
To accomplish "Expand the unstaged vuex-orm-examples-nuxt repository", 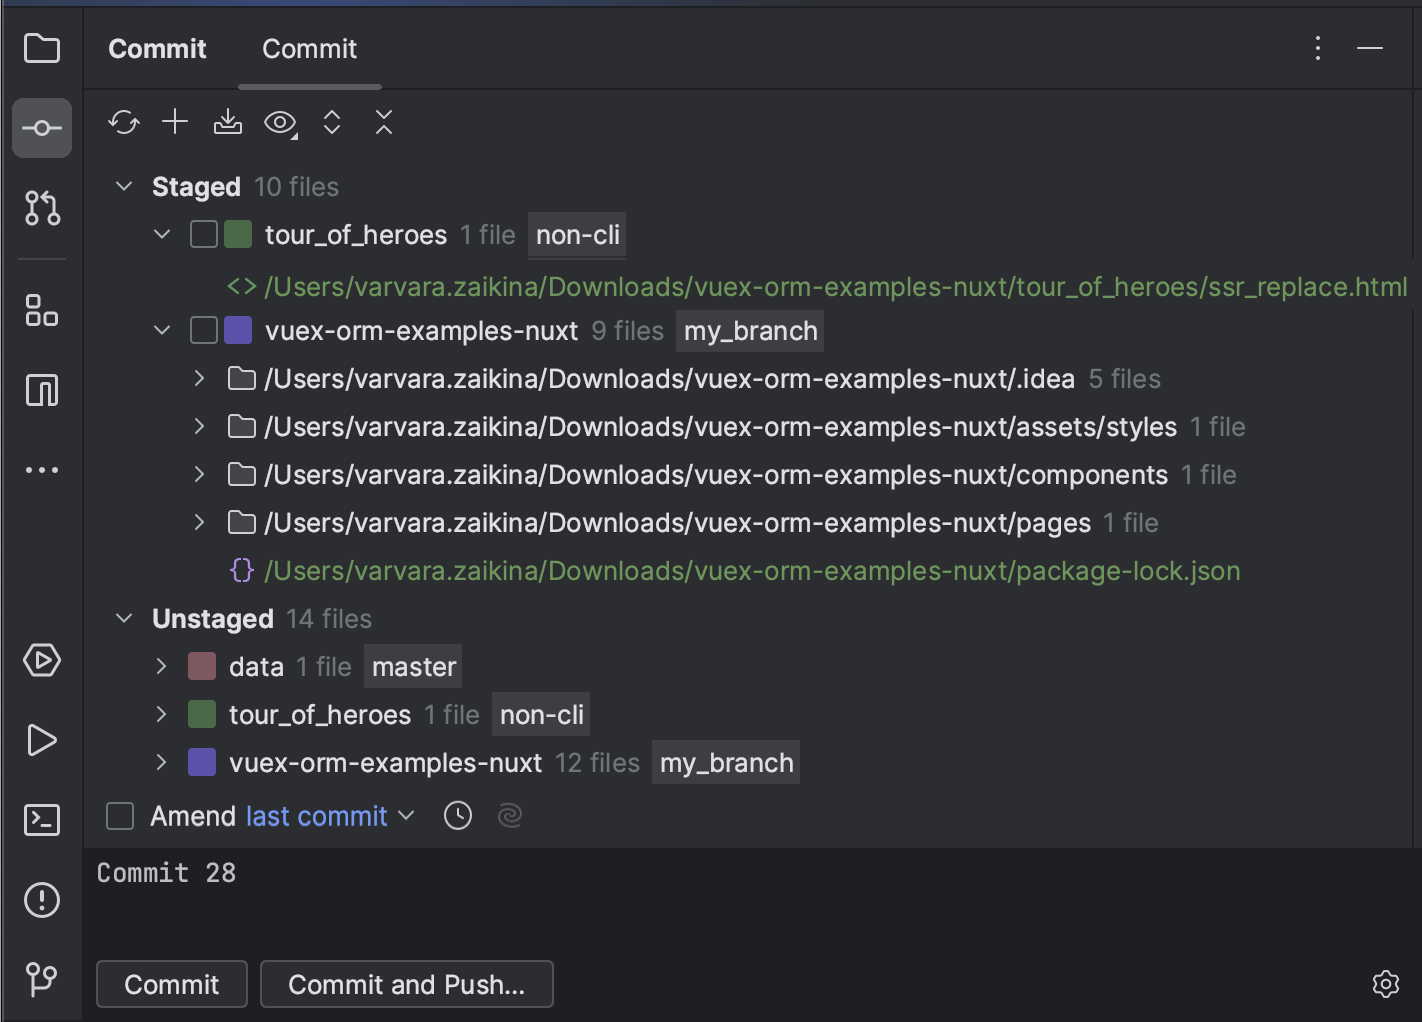I will [161, 762].
